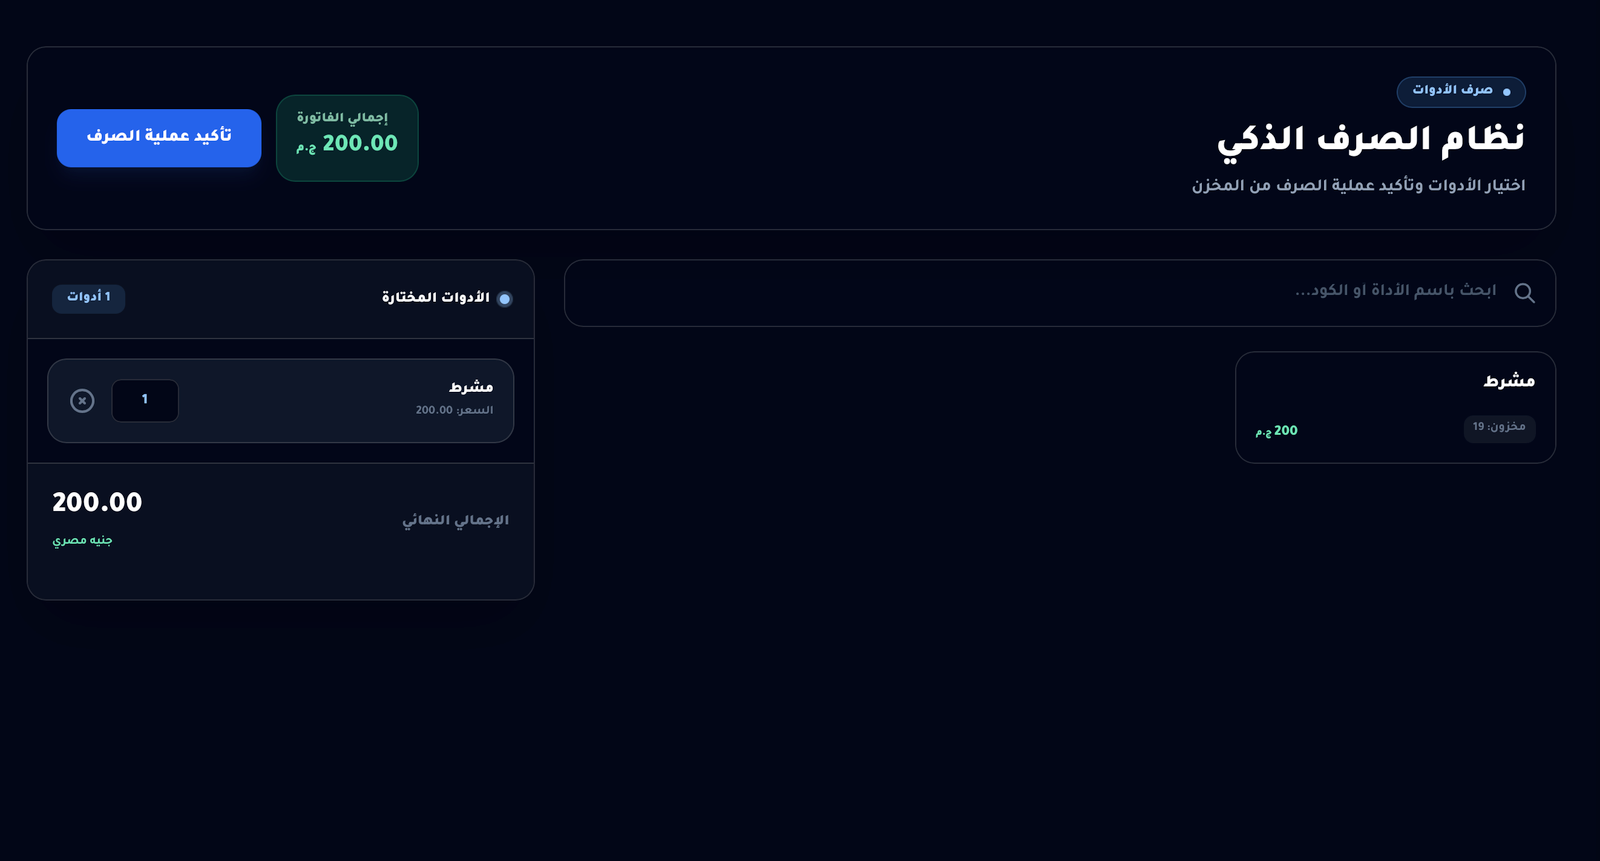Focus the tool name or code search field
The image size is (1600, 861).
(1060, 293)
